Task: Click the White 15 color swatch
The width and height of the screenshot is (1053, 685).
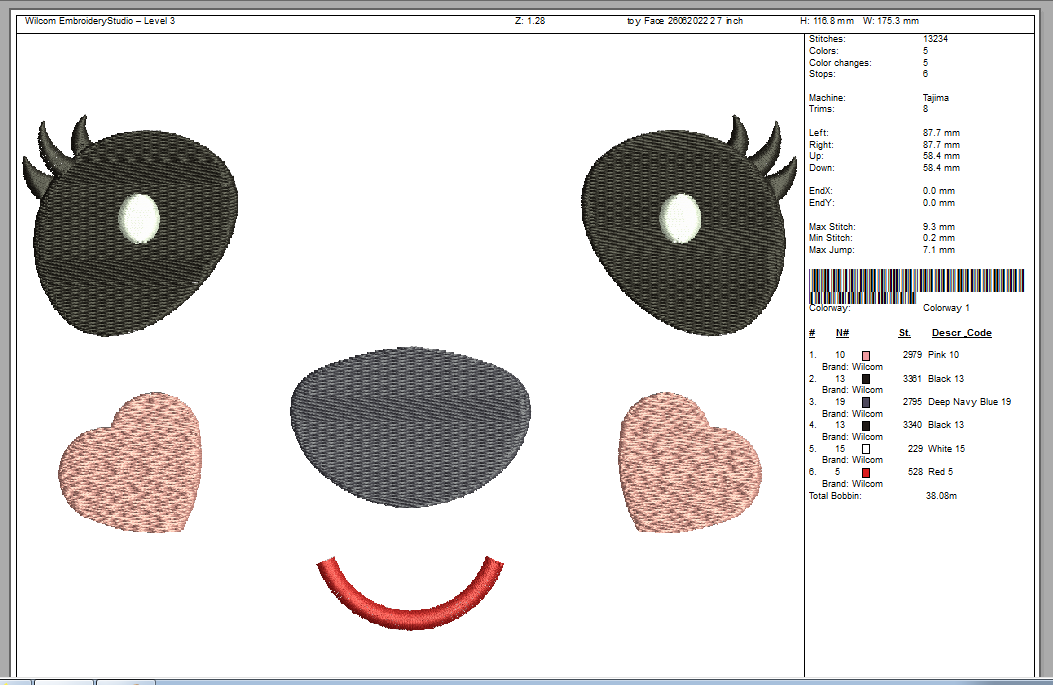Action: click(x=866, y=449)
